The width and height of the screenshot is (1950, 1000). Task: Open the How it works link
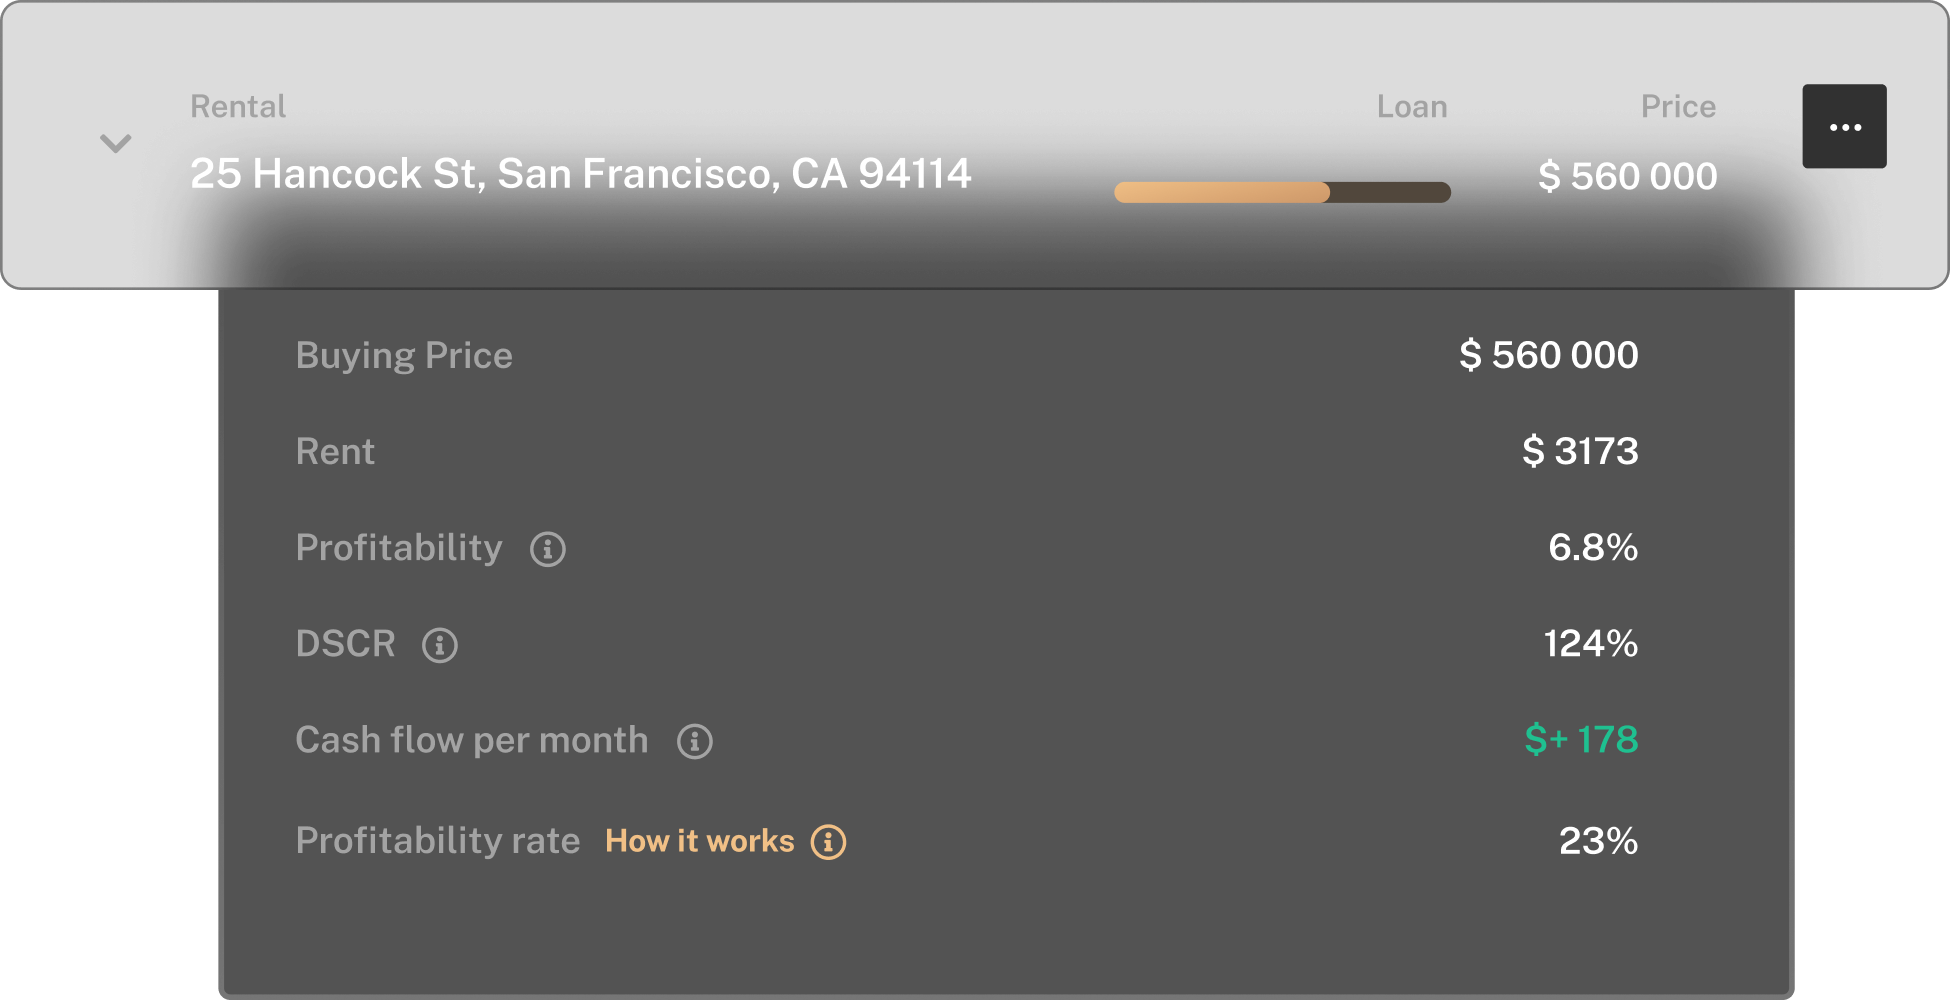(699, 841)
